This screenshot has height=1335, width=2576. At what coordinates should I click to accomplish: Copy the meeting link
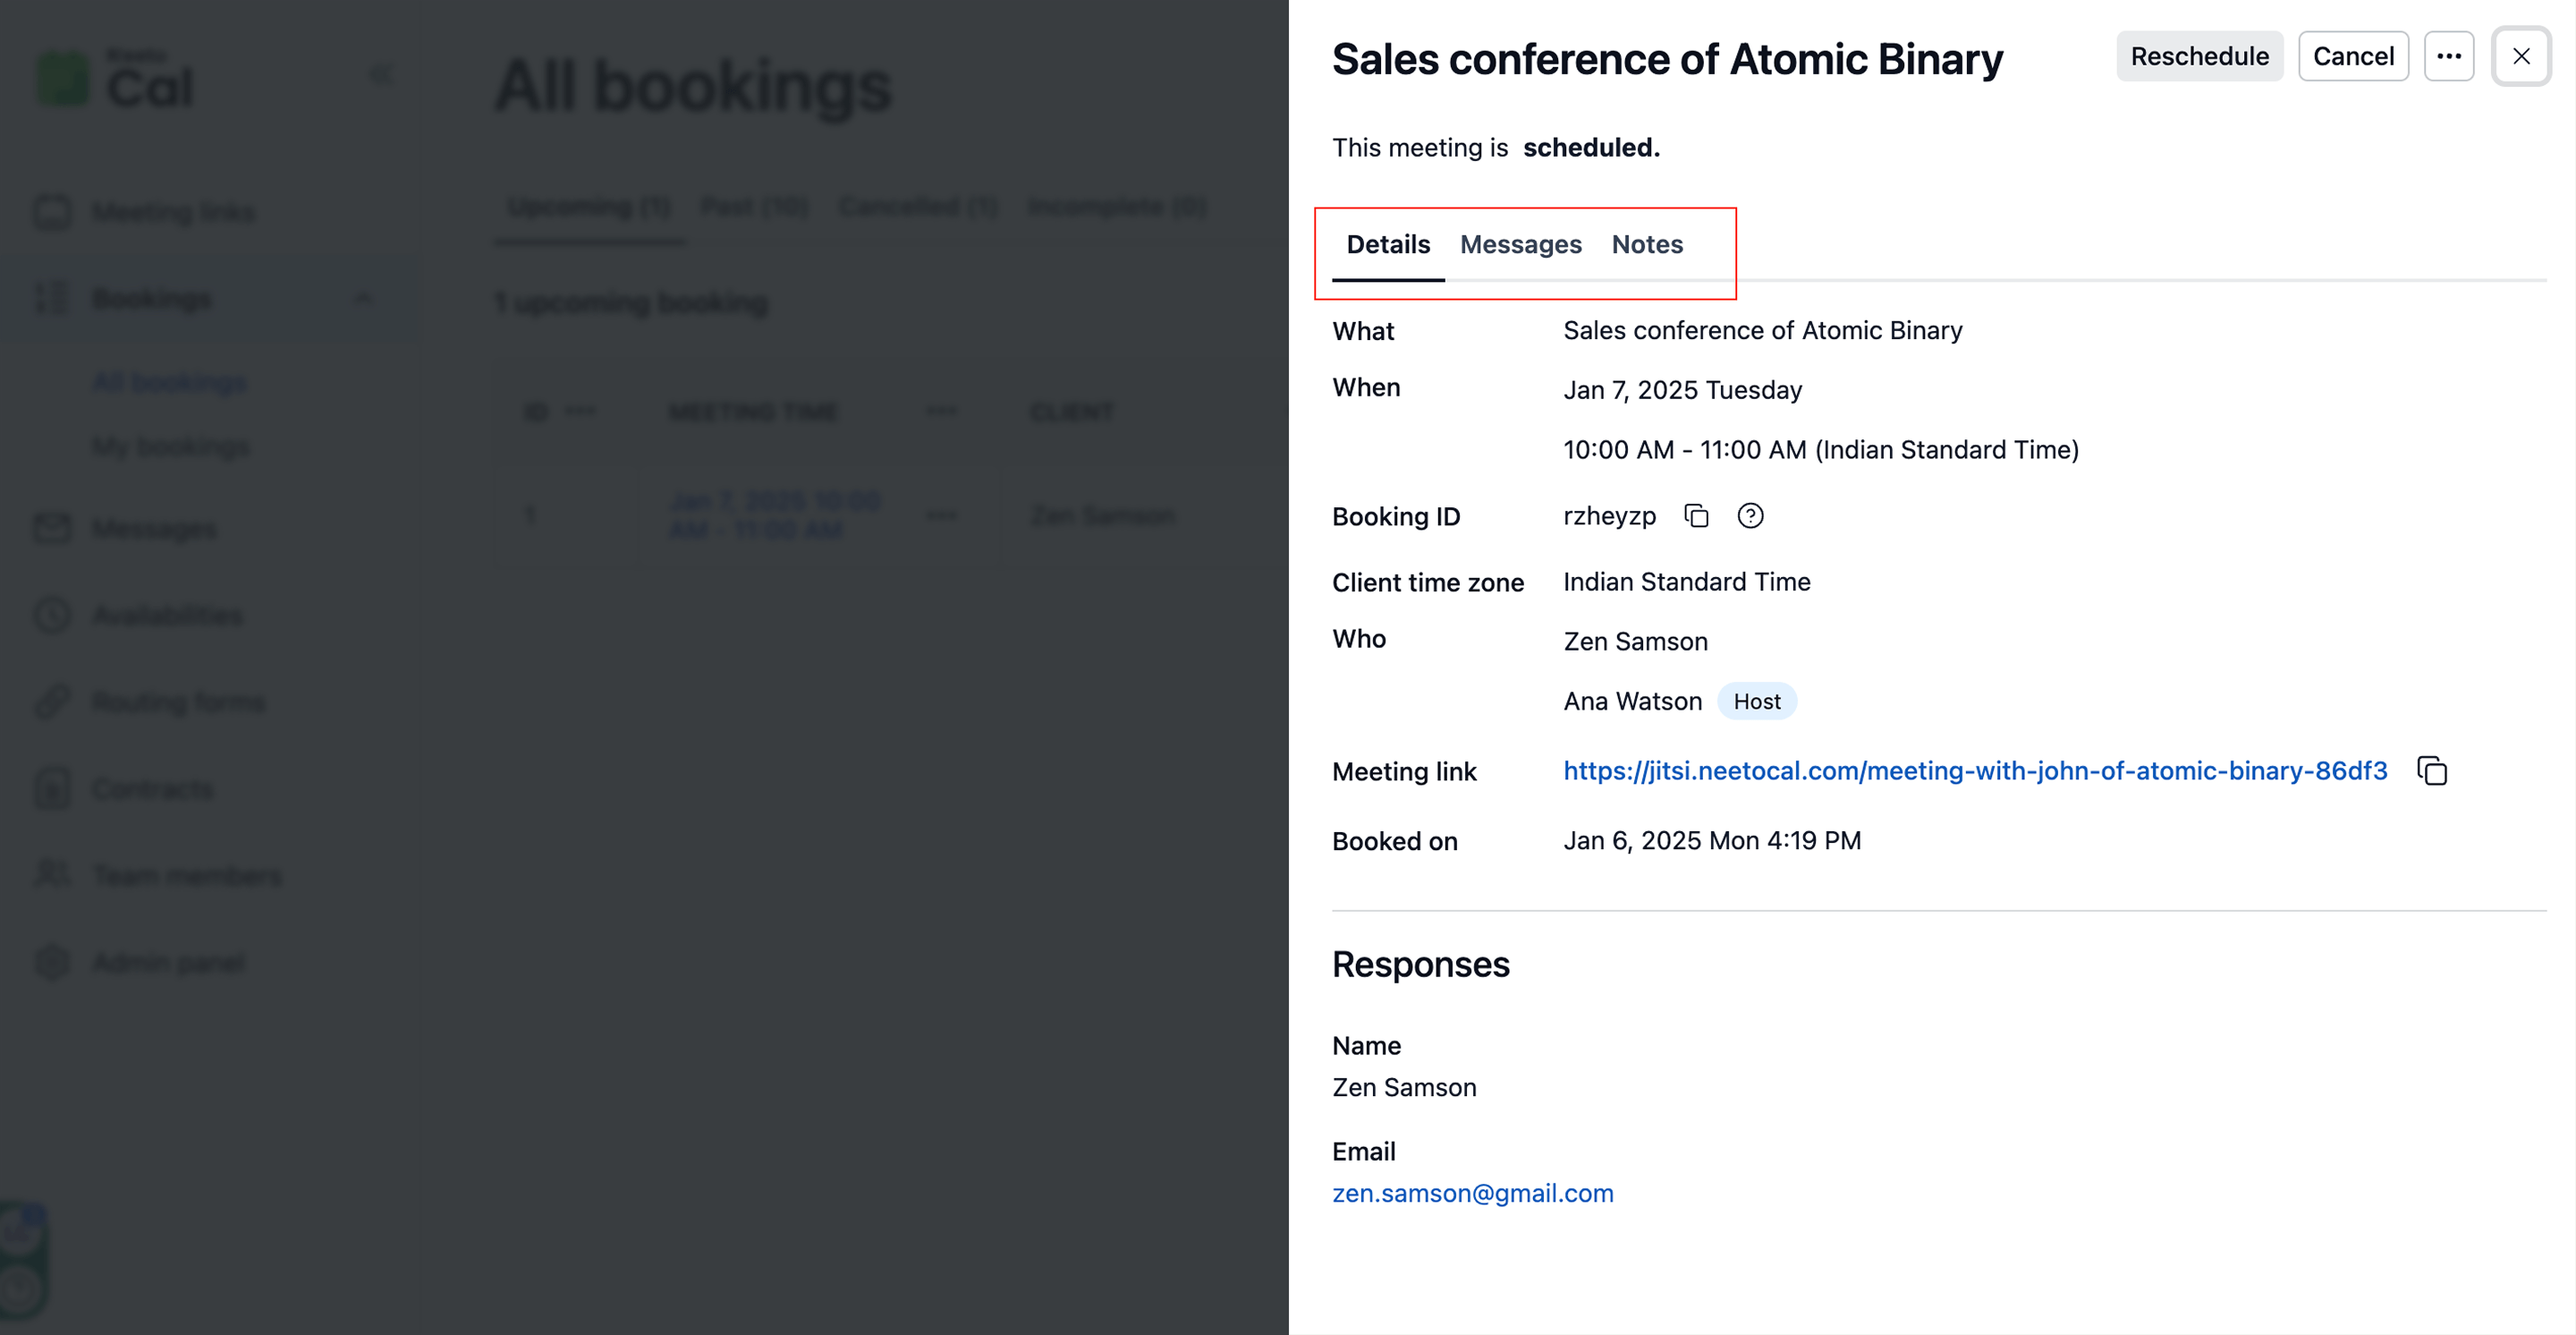[2432, 771]
